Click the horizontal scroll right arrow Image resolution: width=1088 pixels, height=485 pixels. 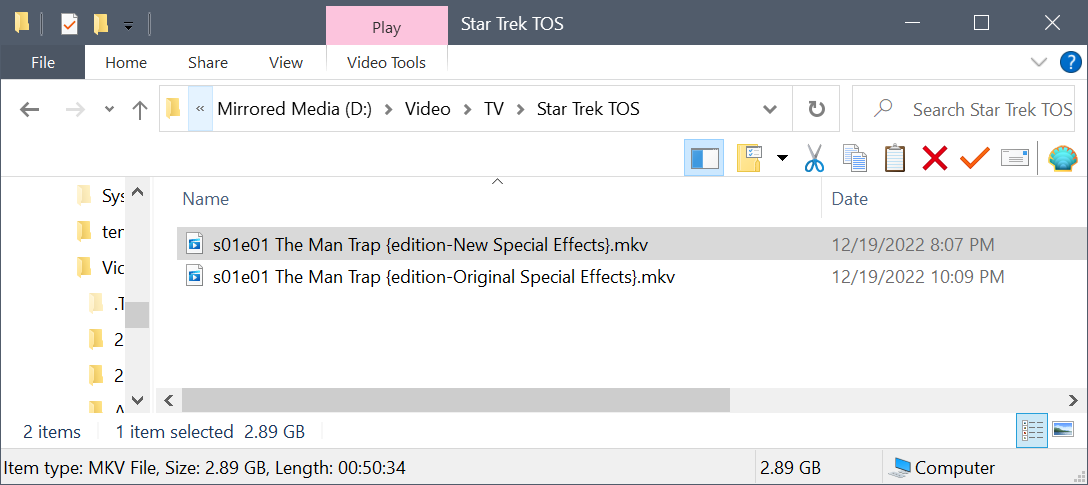pos(1073,400)
